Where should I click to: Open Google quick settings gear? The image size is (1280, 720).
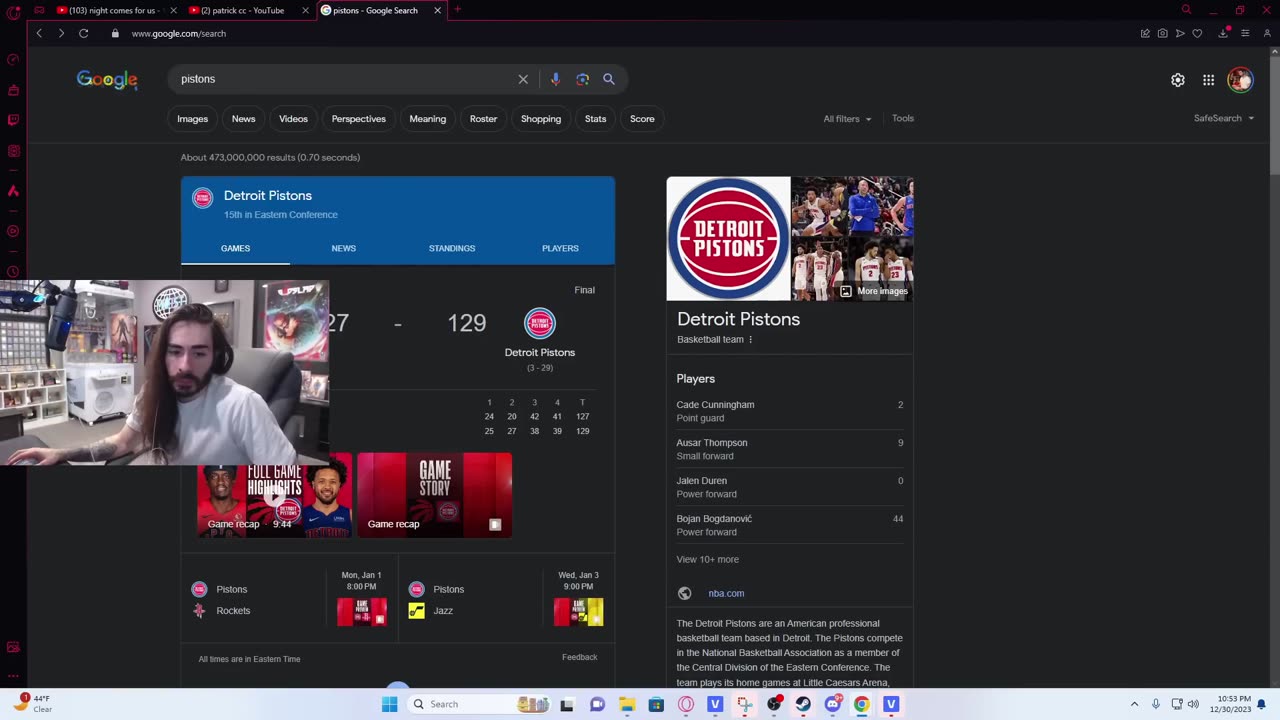click(x=1178, y=80)
